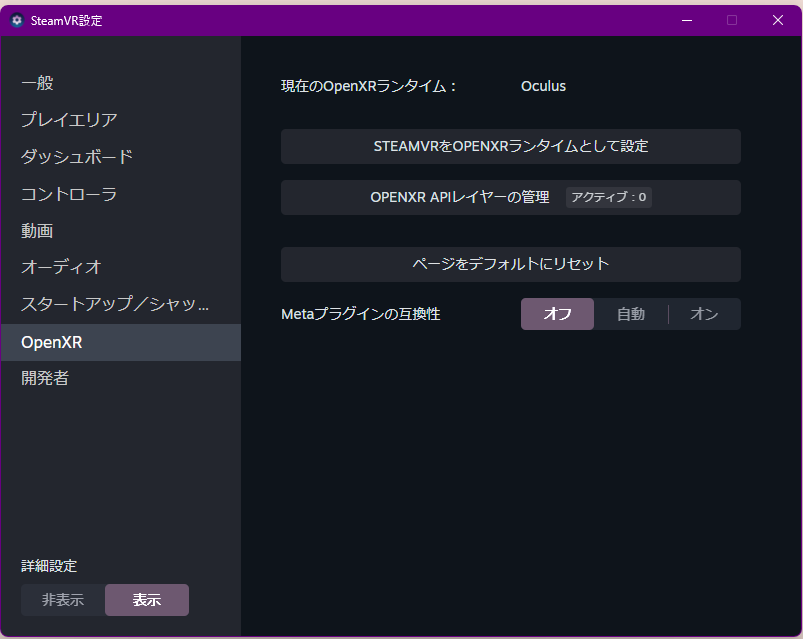Go to the ダッシュボード settings
This screenshot has height=639, width=803.
tap(121, 157)
